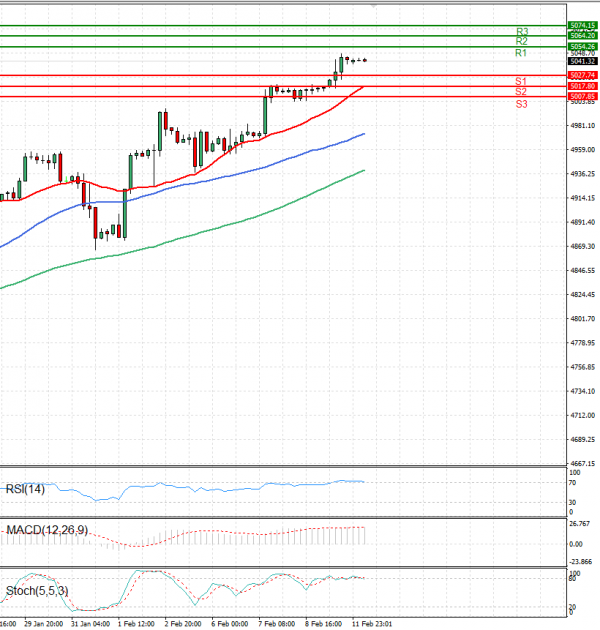
Task: Select the green 5054.26 price tag
Action: [x=583, y=47]
